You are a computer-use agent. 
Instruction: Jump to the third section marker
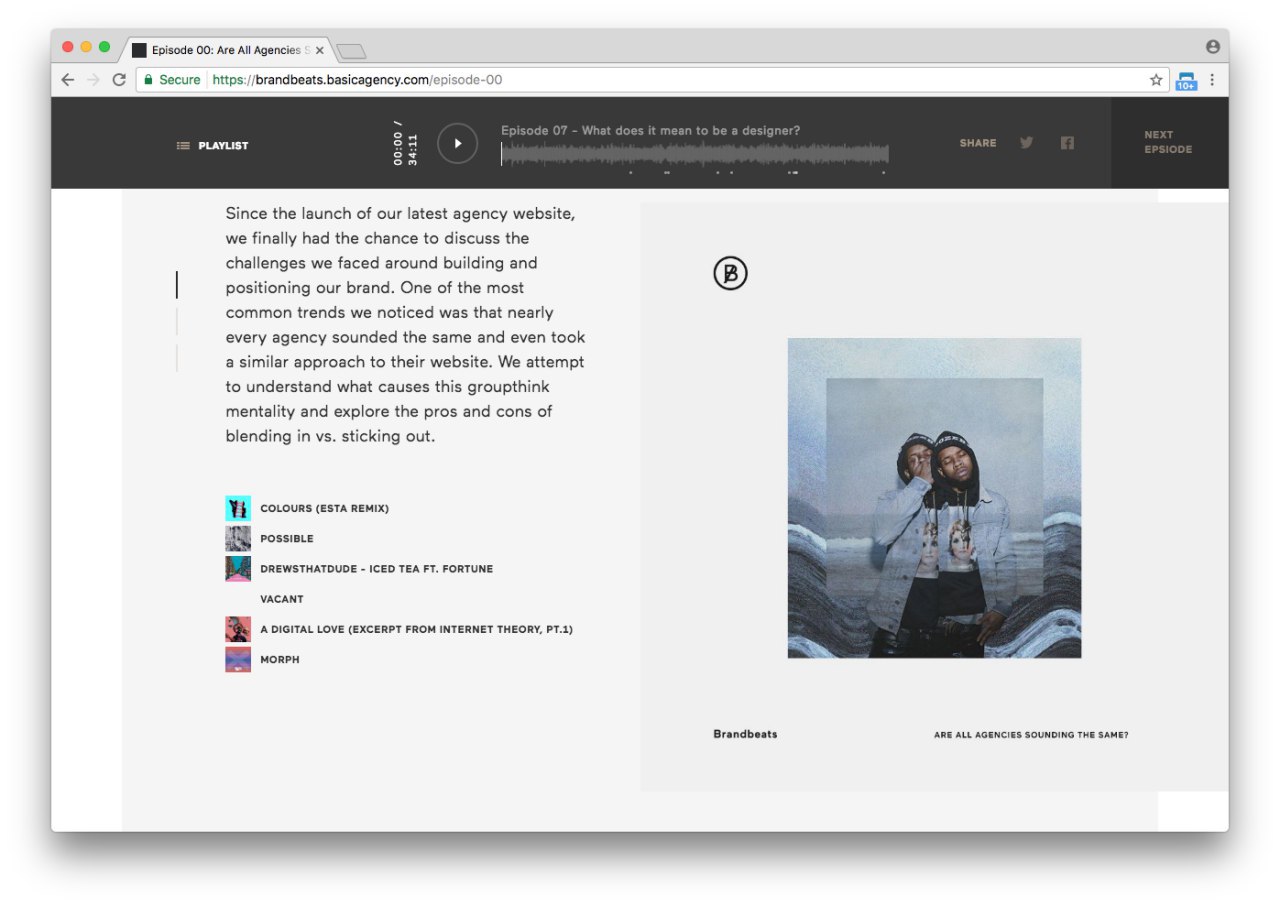point(177,358)
